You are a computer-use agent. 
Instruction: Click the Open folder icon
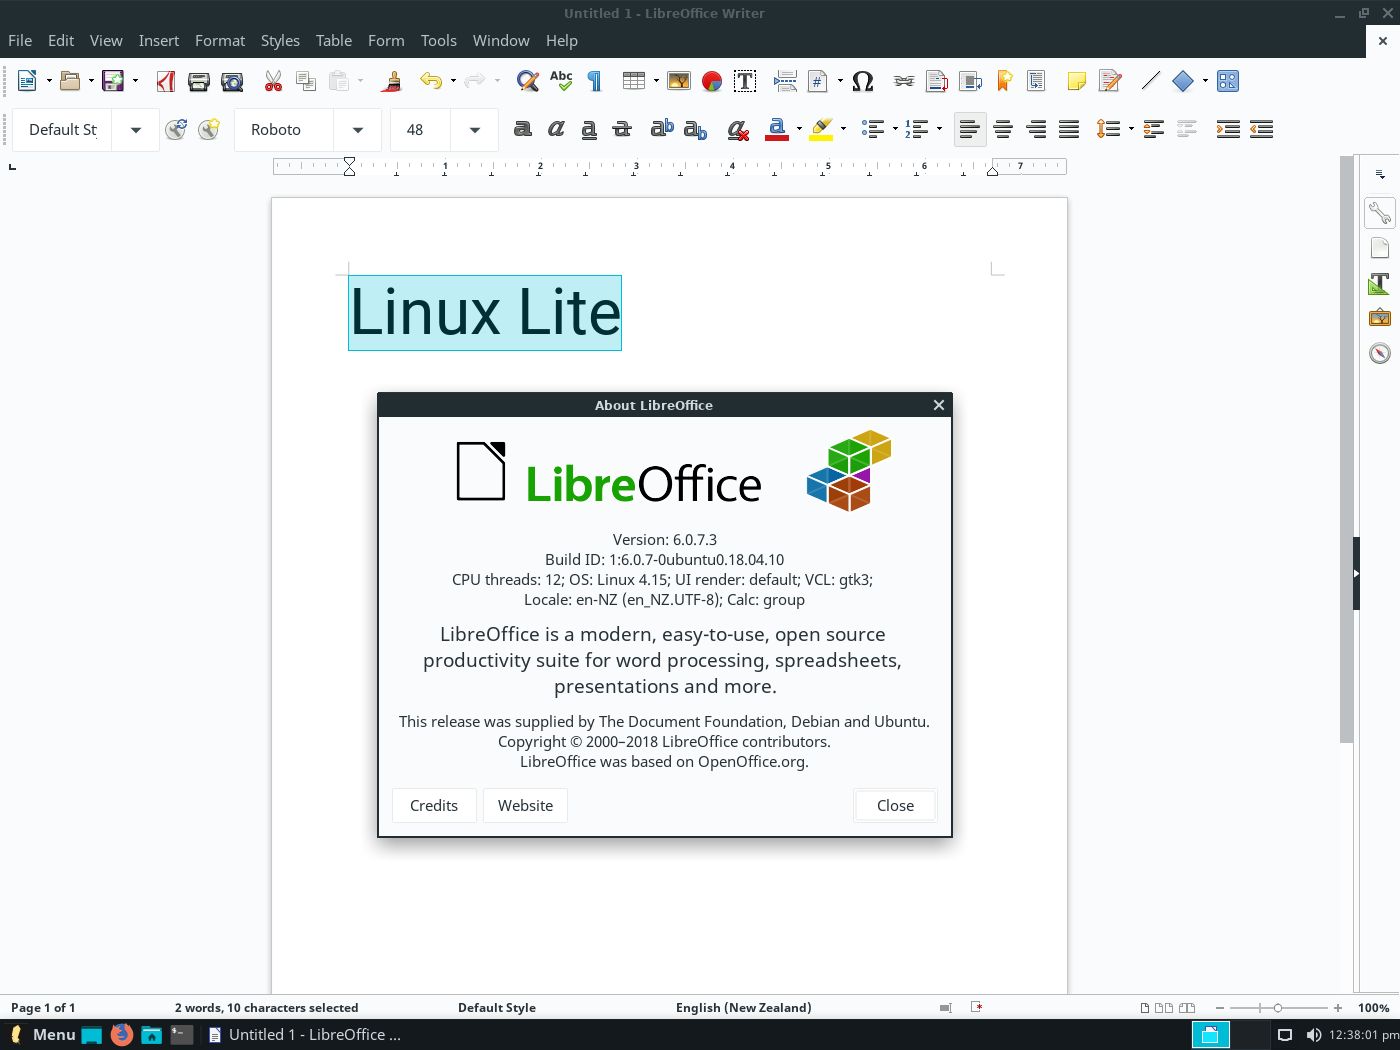[70, 81]
